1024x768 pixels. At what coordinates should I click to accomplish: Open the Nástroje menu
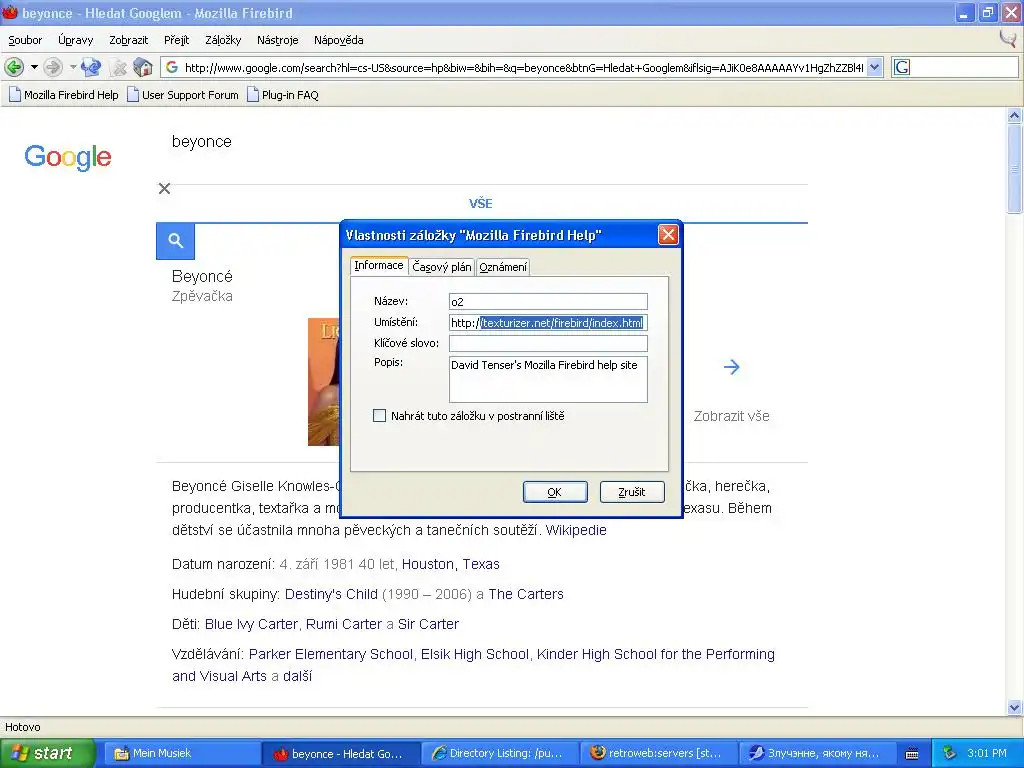point(278,40)
